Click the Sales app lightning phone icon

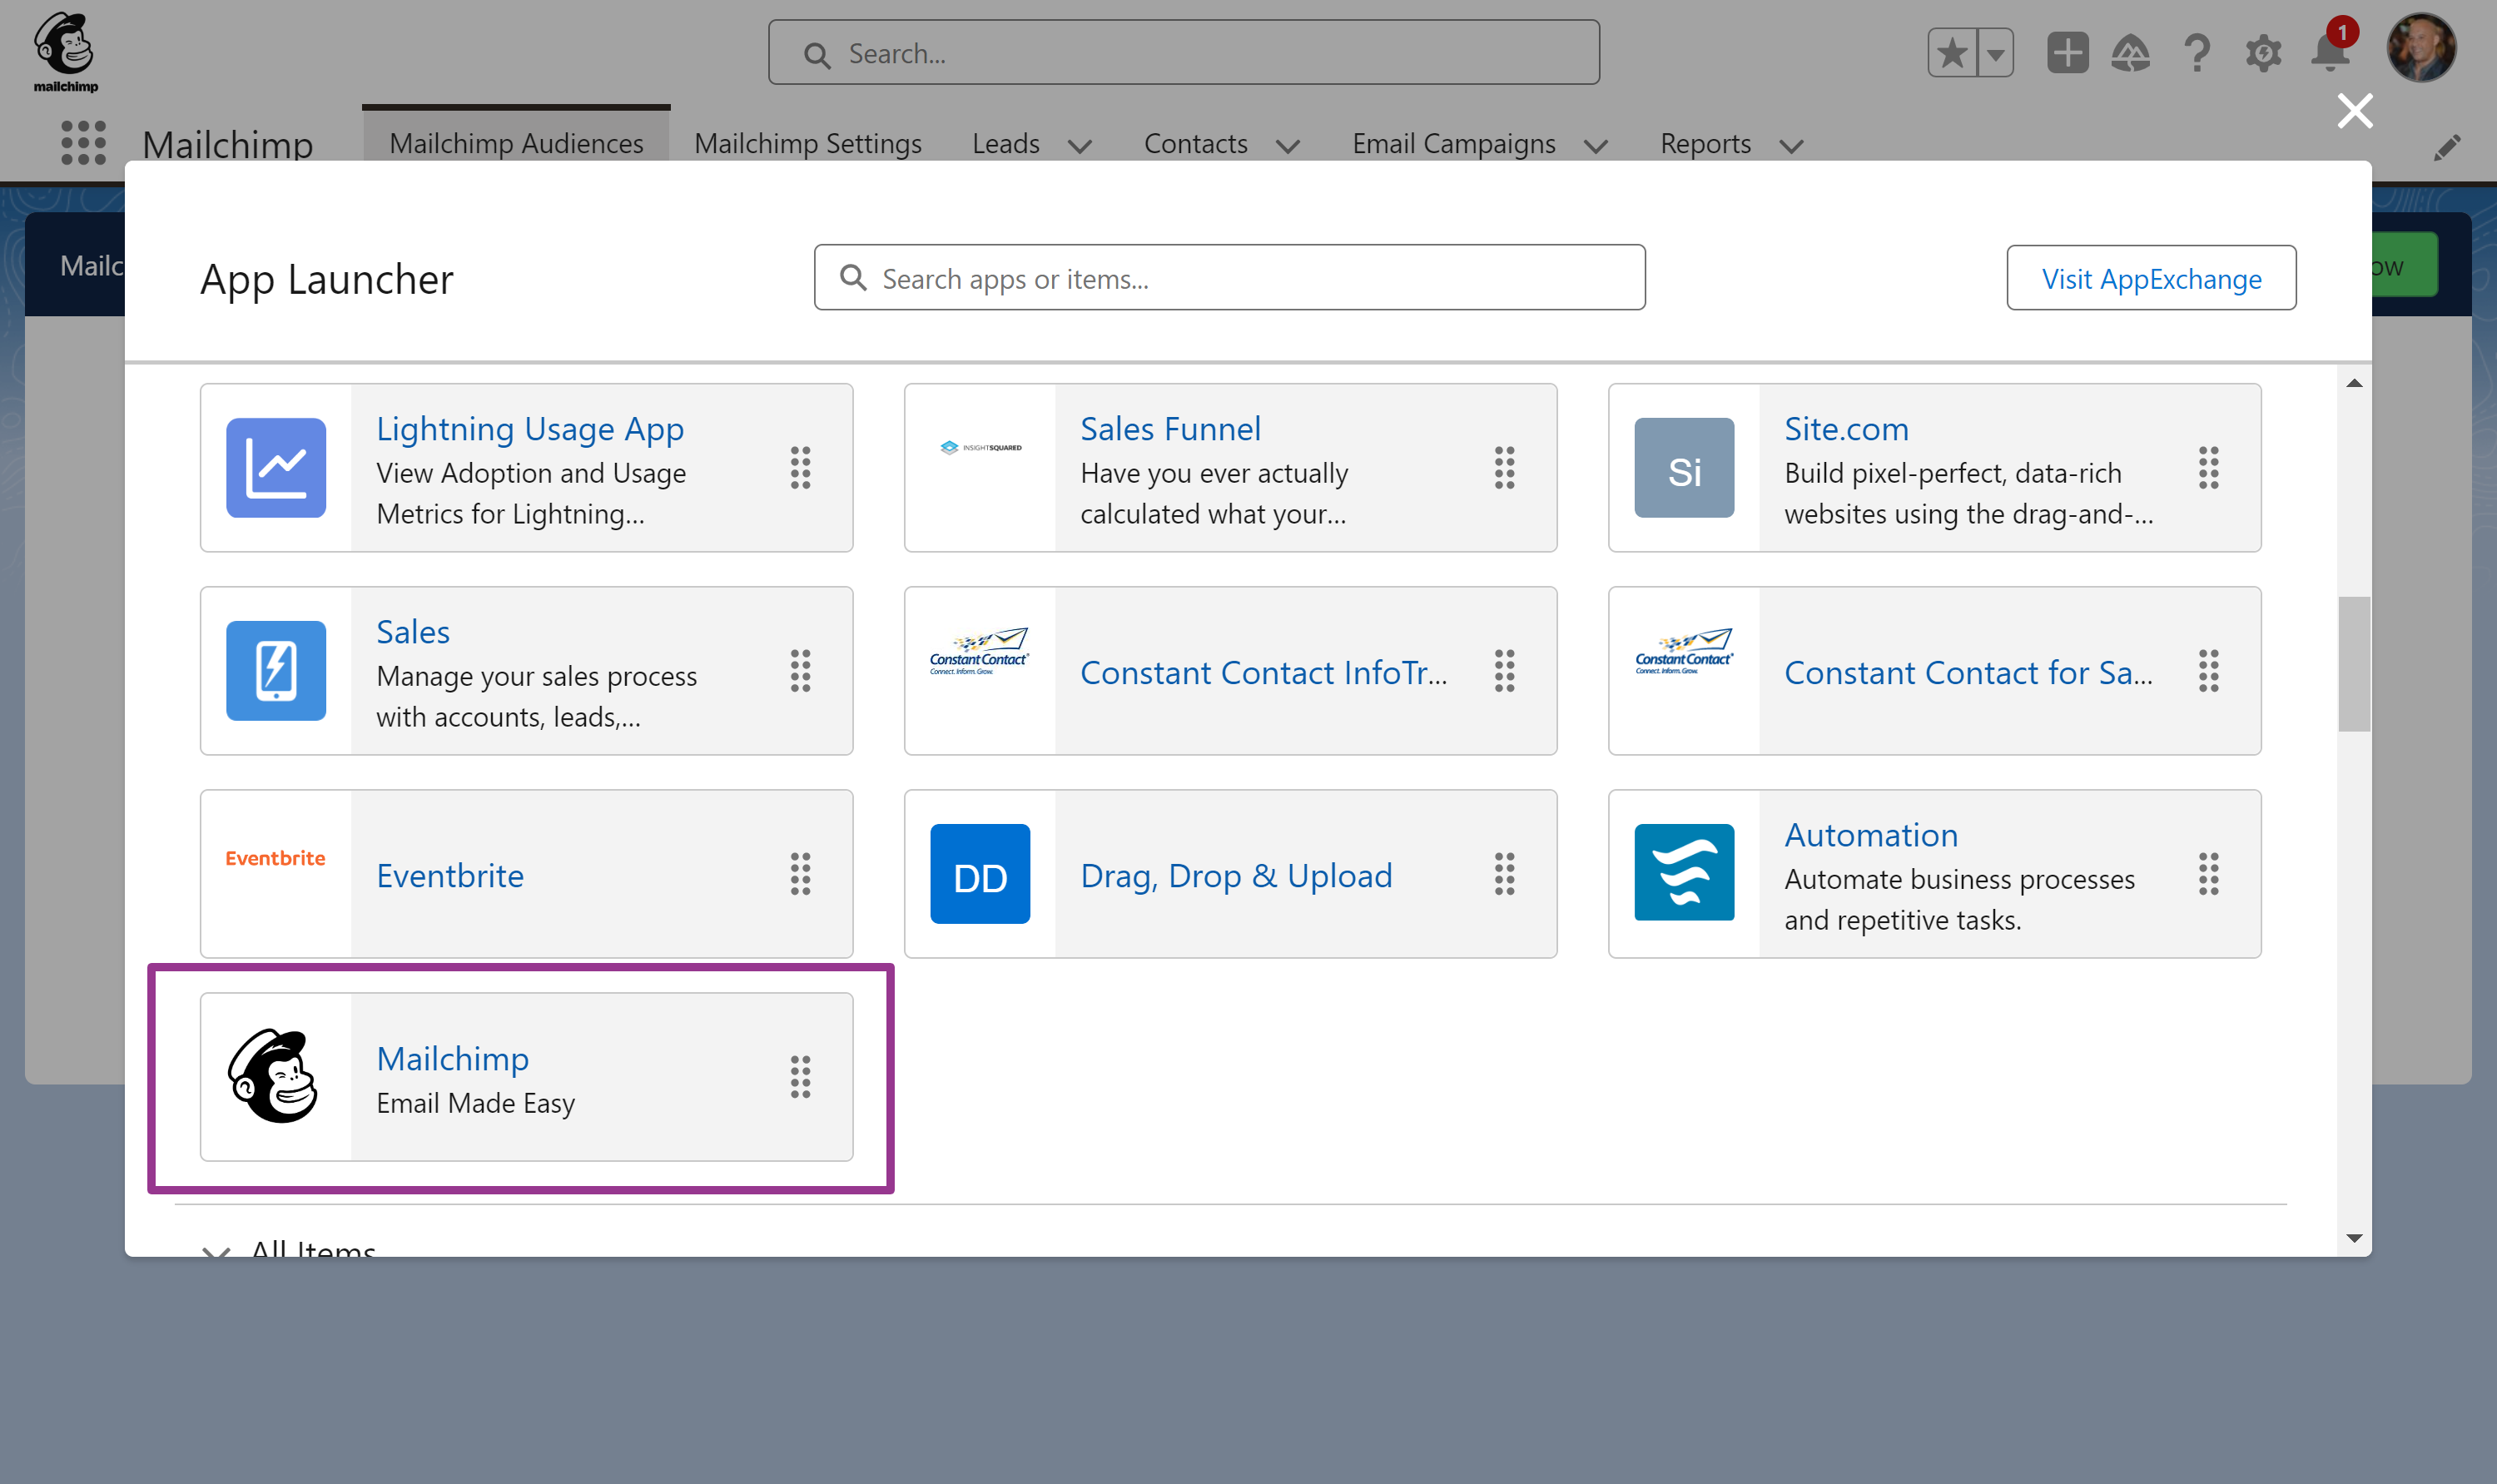click(x=276, y=671)
